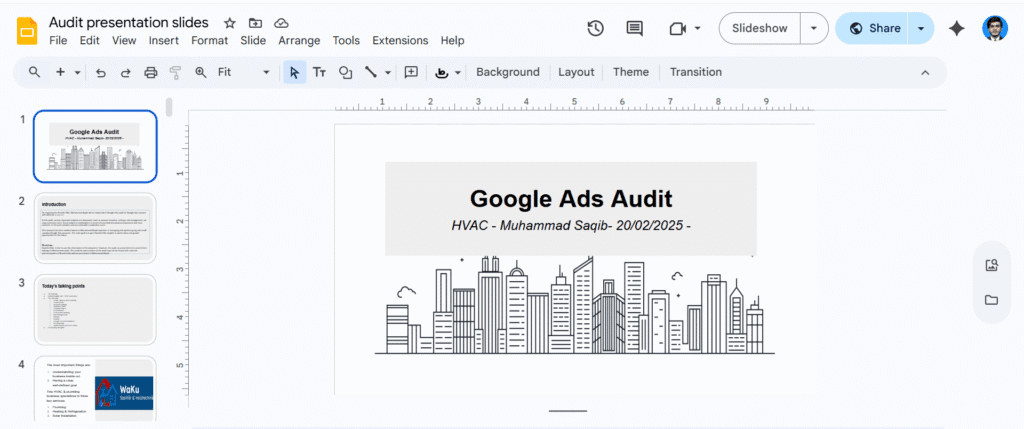Select slide 3 Today's talking points thumbnail
1024x429 pixels.
[x=95, y=310]
